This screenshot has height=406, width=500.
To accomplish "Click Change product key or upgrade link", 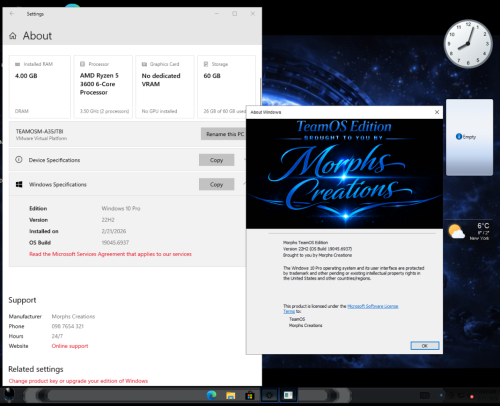I will (x=78, y=381).
